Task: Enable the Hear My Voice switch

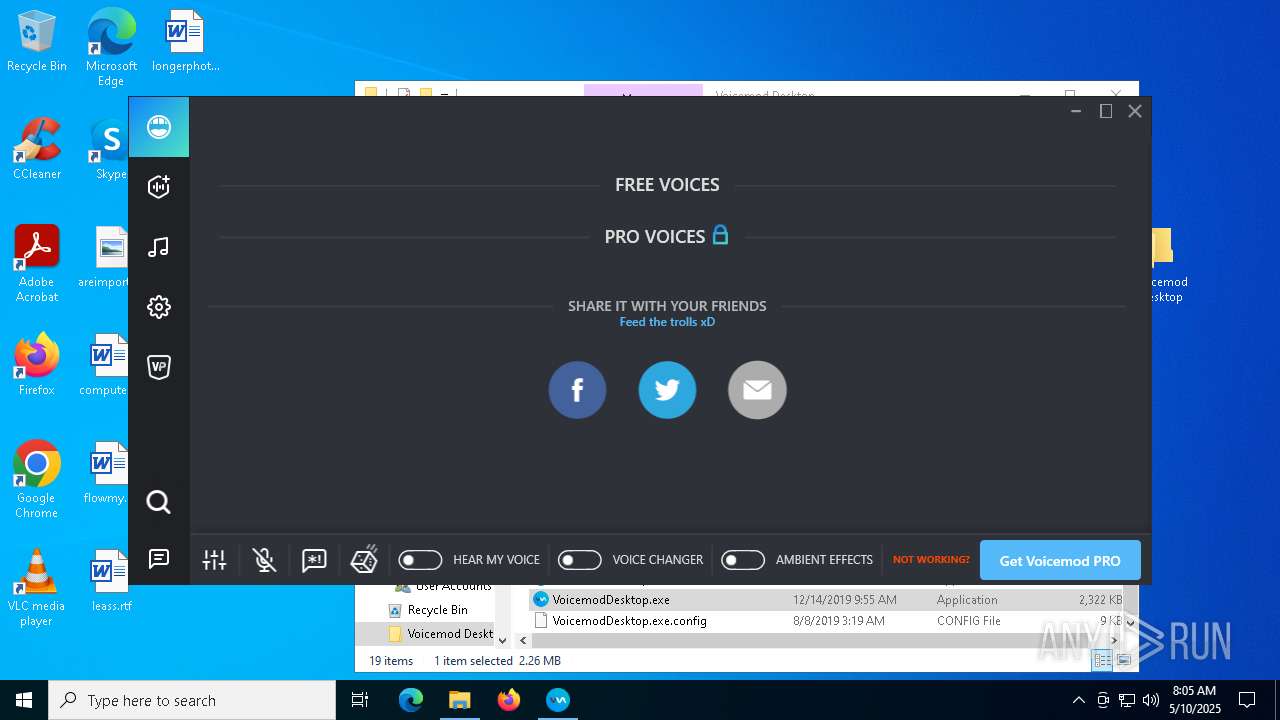Action: [420, 560]
